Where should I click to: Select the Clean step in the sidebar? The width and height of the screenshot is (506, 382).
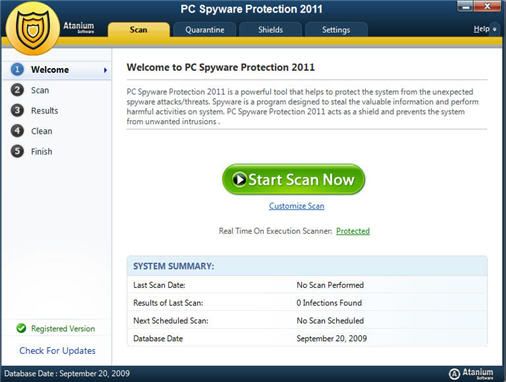tap(42, 131)
